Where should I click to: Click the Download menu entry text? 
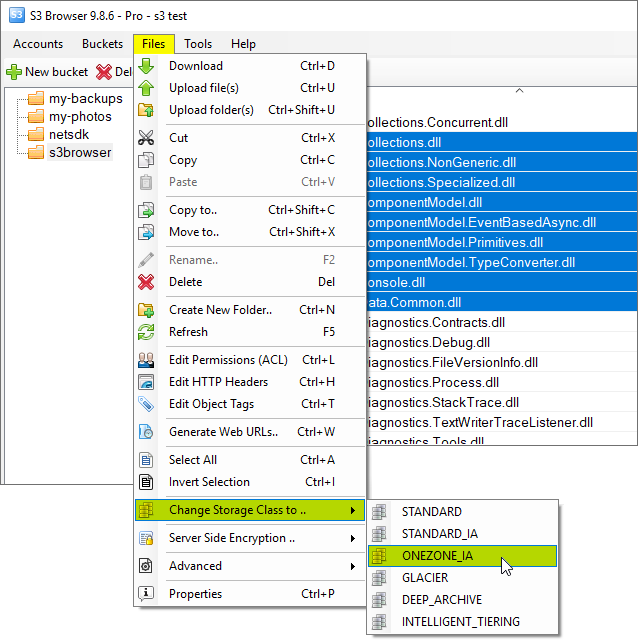pyautogui.click(x=196, y=66)
